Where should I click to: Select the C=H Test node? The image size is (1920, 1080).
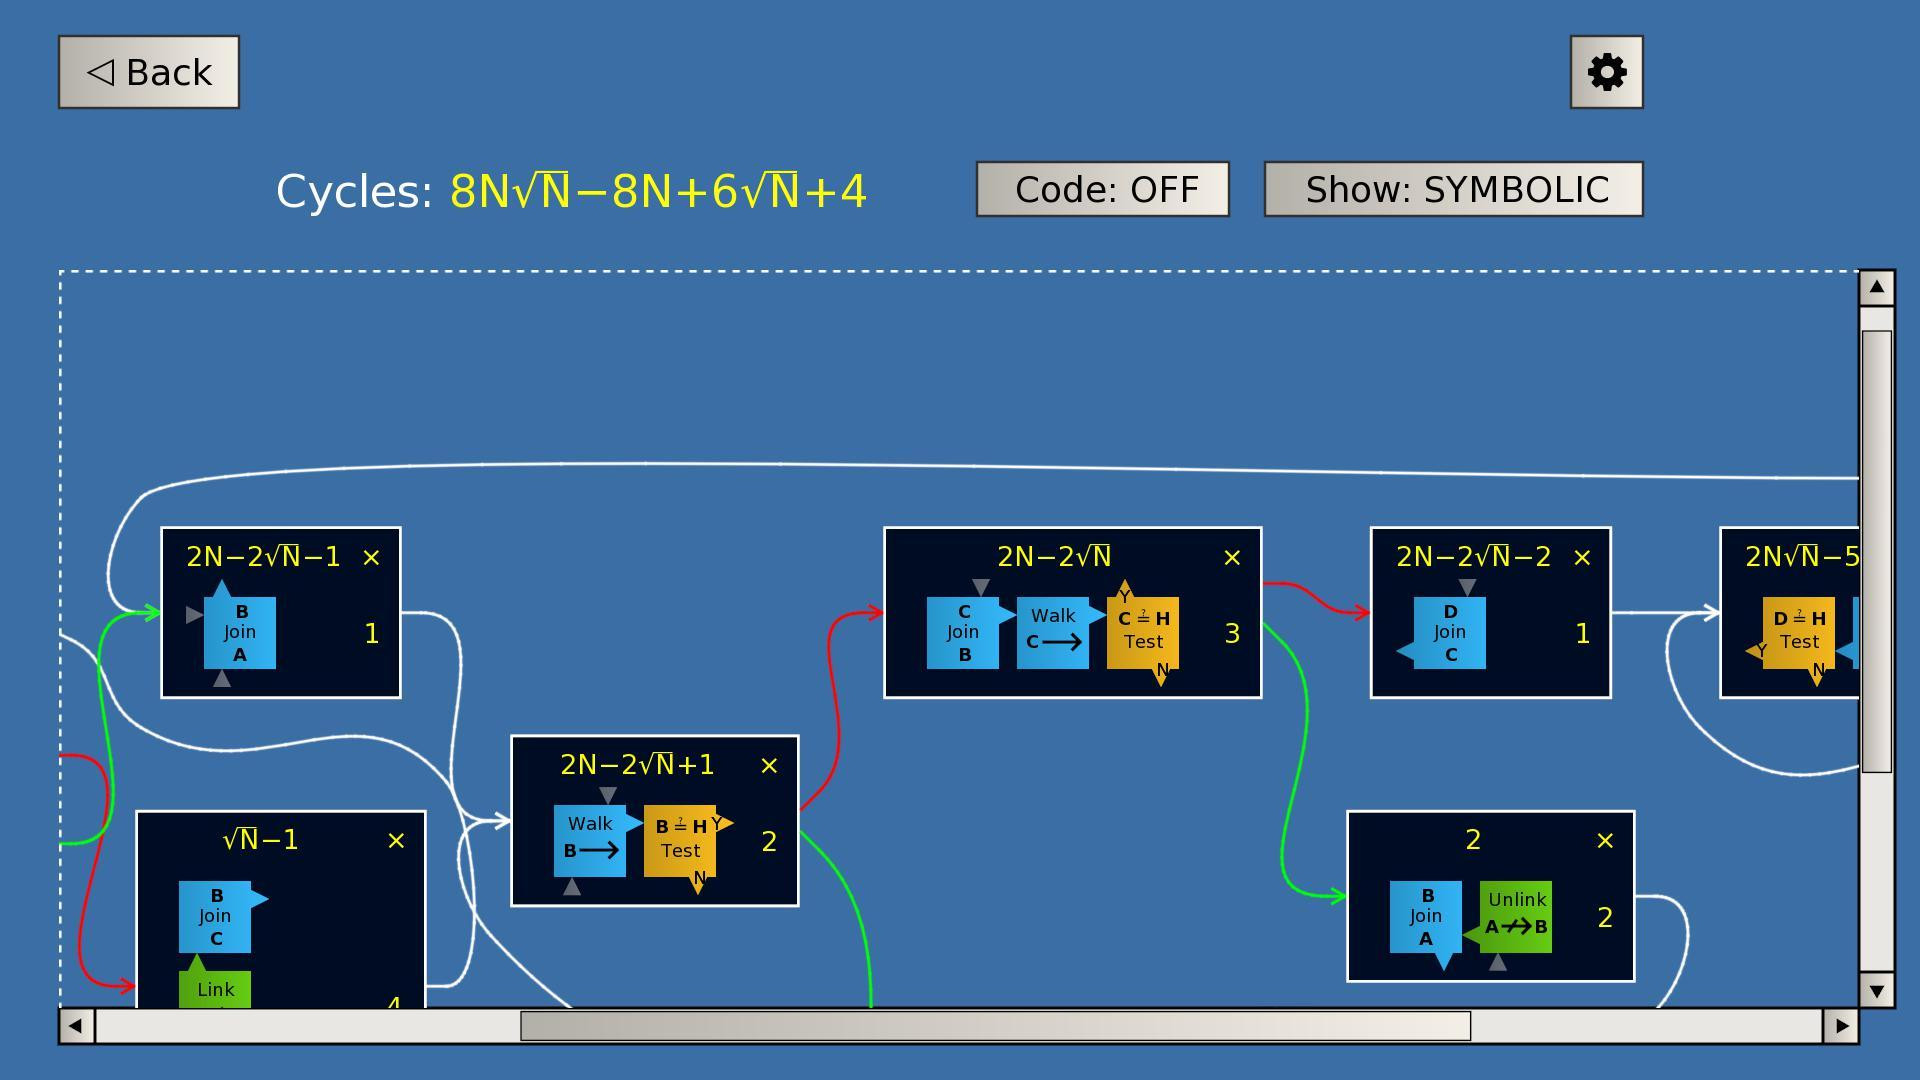pos(1143,633)
